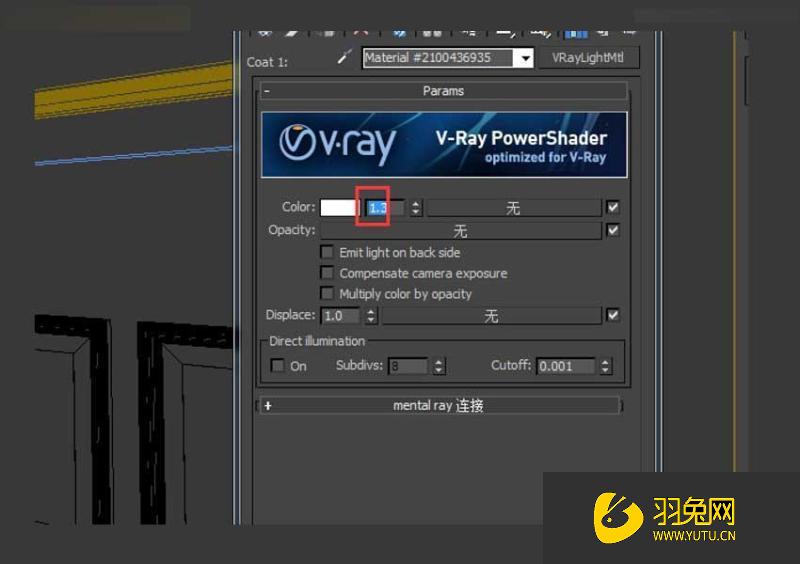The width and height of the screenshot is (800, 564).
Task: Click the Coat 1: label
Action: point(267,62)
